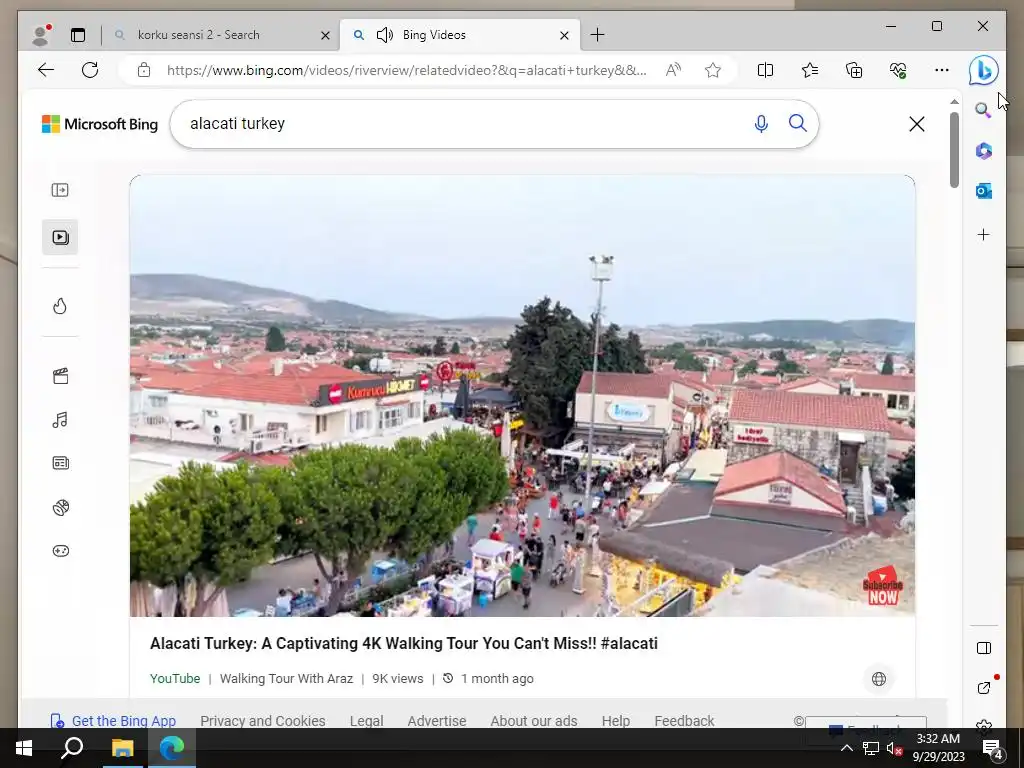
Task: Click the page vertical scrollbar thumb
Action: (x=954, y=150)
